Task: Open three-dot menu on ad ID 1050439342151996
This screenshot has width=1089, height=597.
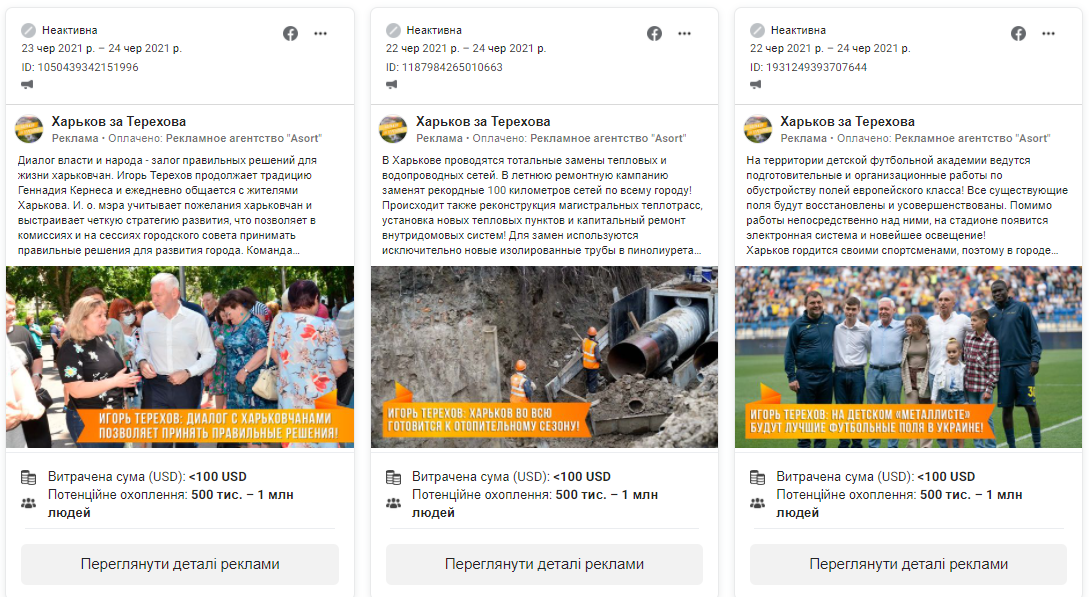Action: tap(320, 33)
